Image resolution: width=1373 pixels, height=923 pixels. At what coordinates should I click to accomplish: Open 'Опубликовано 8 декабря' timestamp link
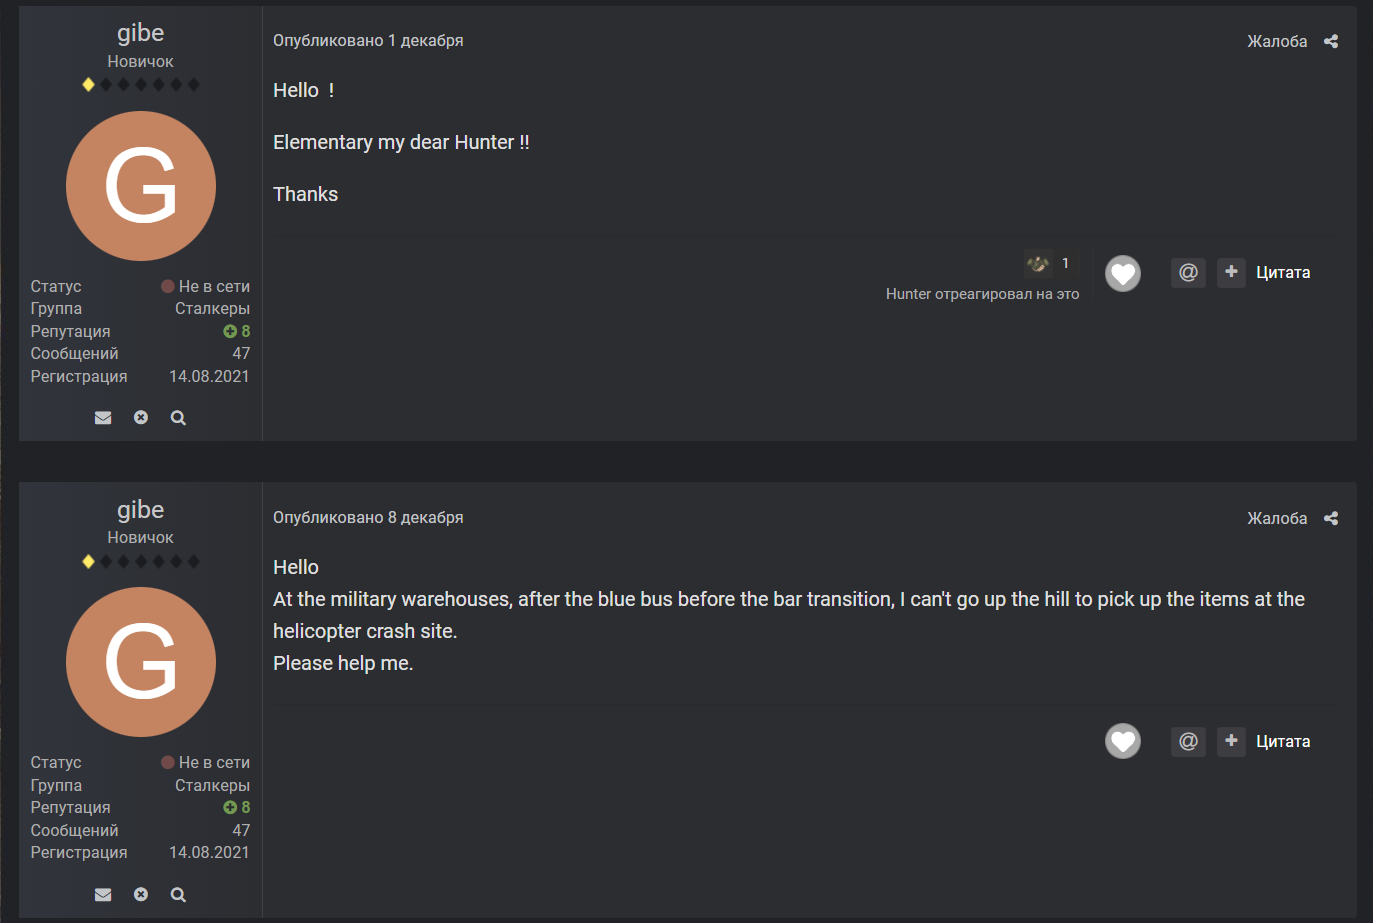368,517
